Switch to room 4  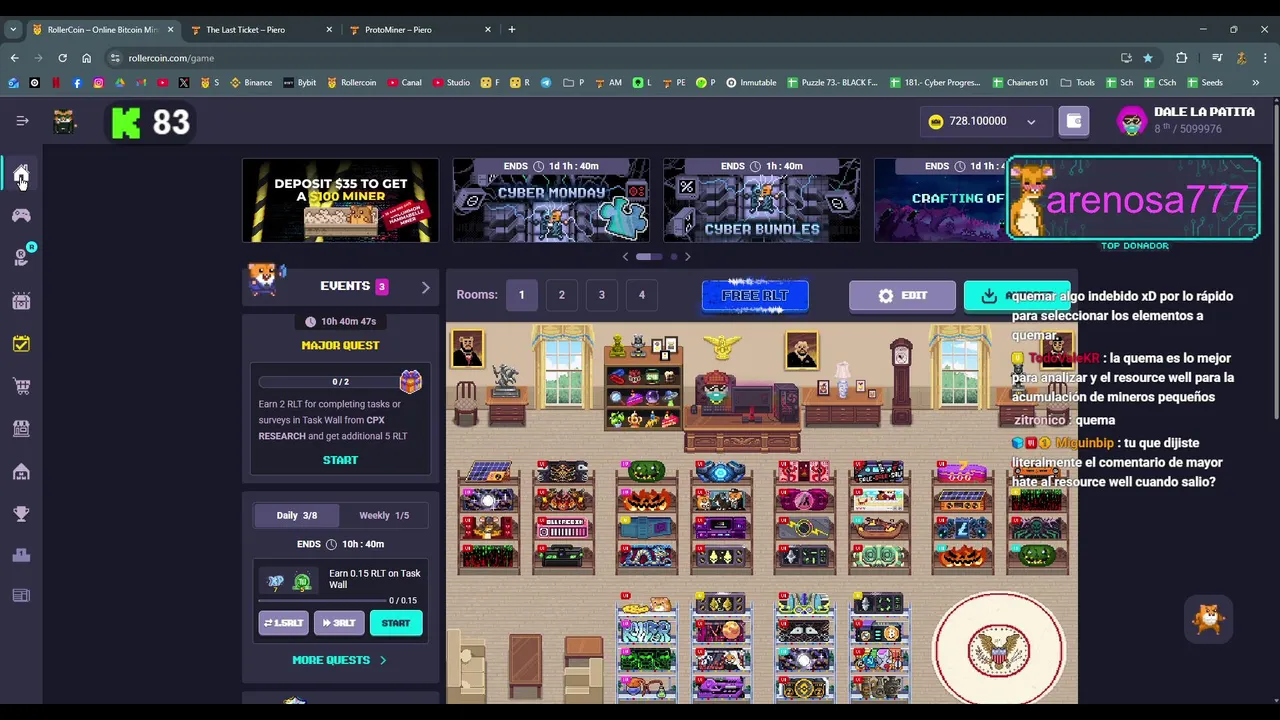pos(641,295)
